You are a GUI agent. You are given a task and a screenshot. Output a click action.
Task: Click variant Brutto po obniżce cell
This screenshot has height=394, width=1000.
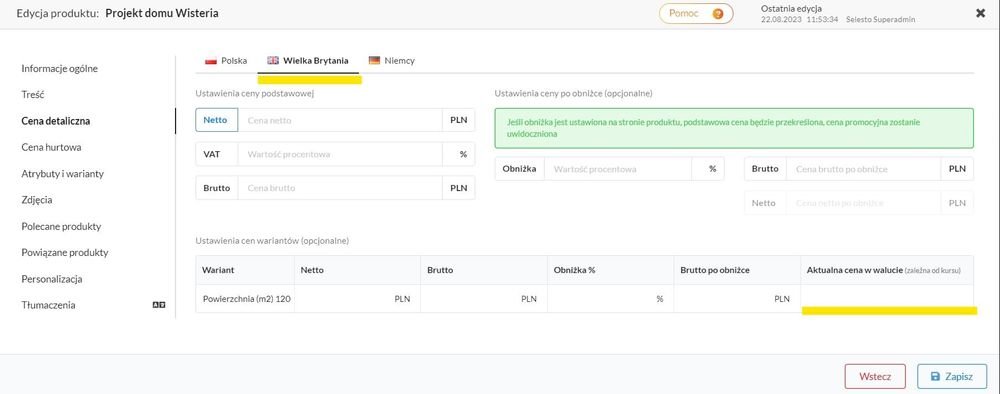click(x=737, y=298)
